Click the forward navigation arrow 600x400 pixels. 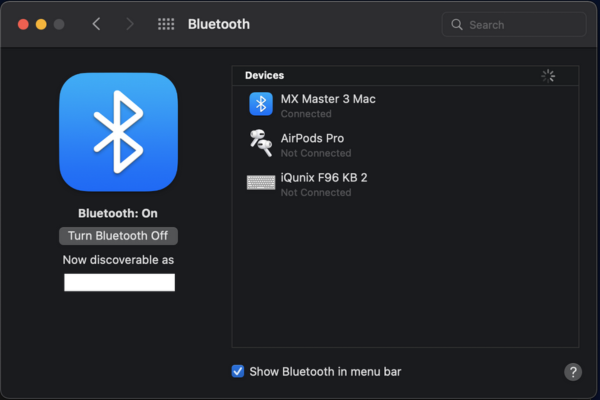pos(130,24)
